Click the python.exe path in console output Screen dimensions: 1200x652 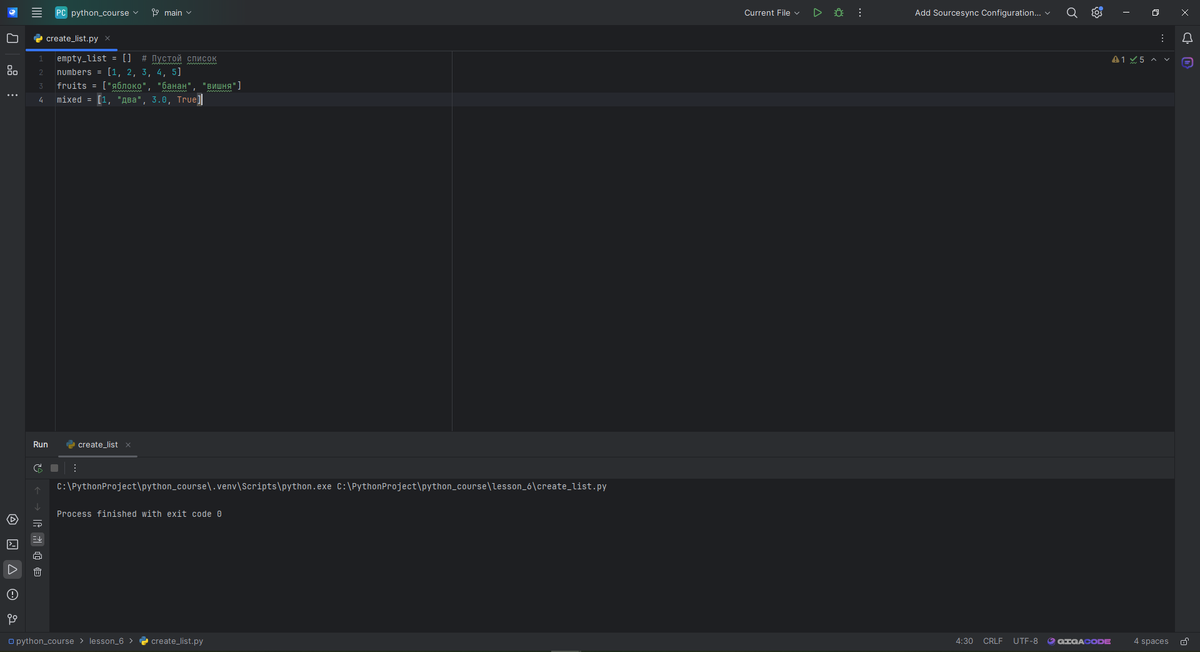tap(193, 487)
